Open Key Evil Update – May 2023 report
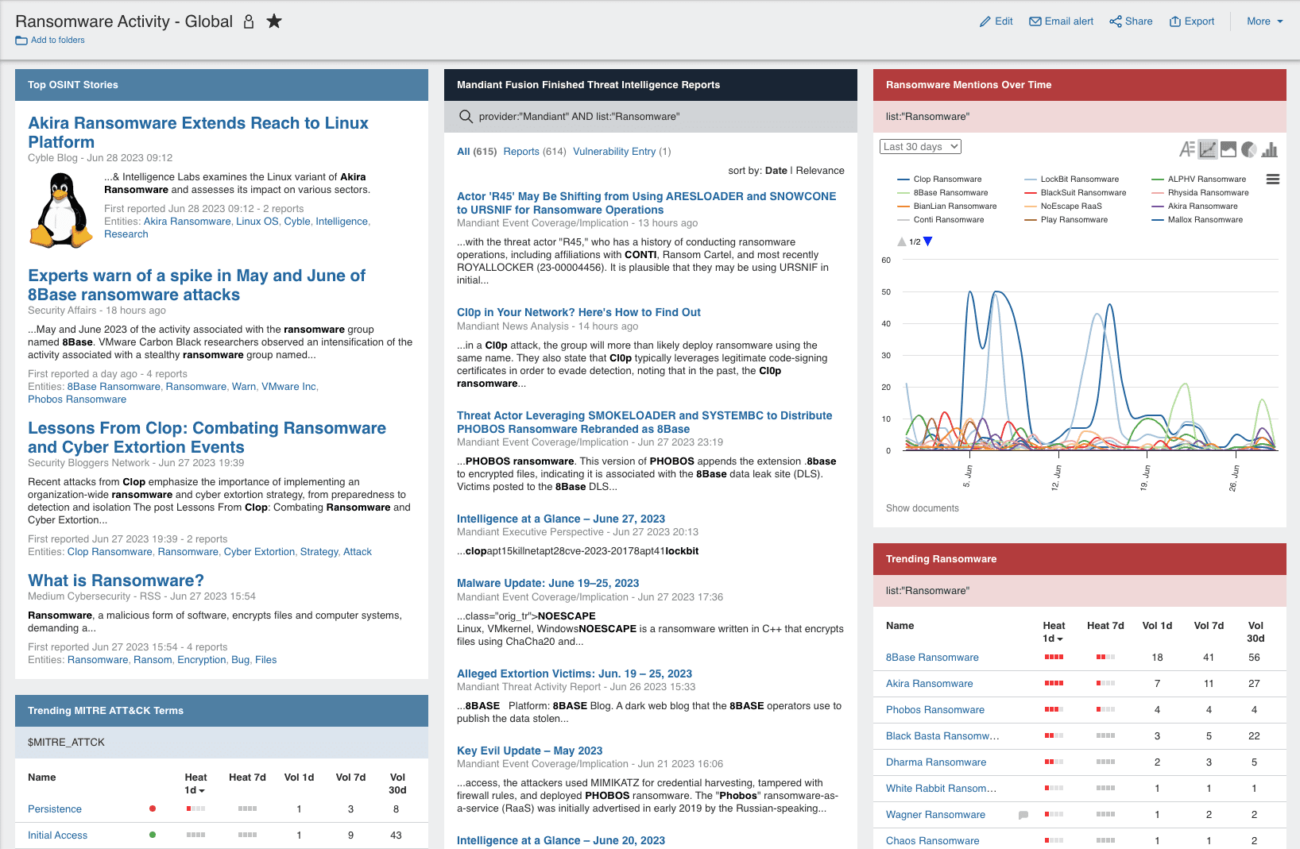Image resolution: width=1300 pixels, height=849 pixels. pyautogui.click(x=530, y=750)
